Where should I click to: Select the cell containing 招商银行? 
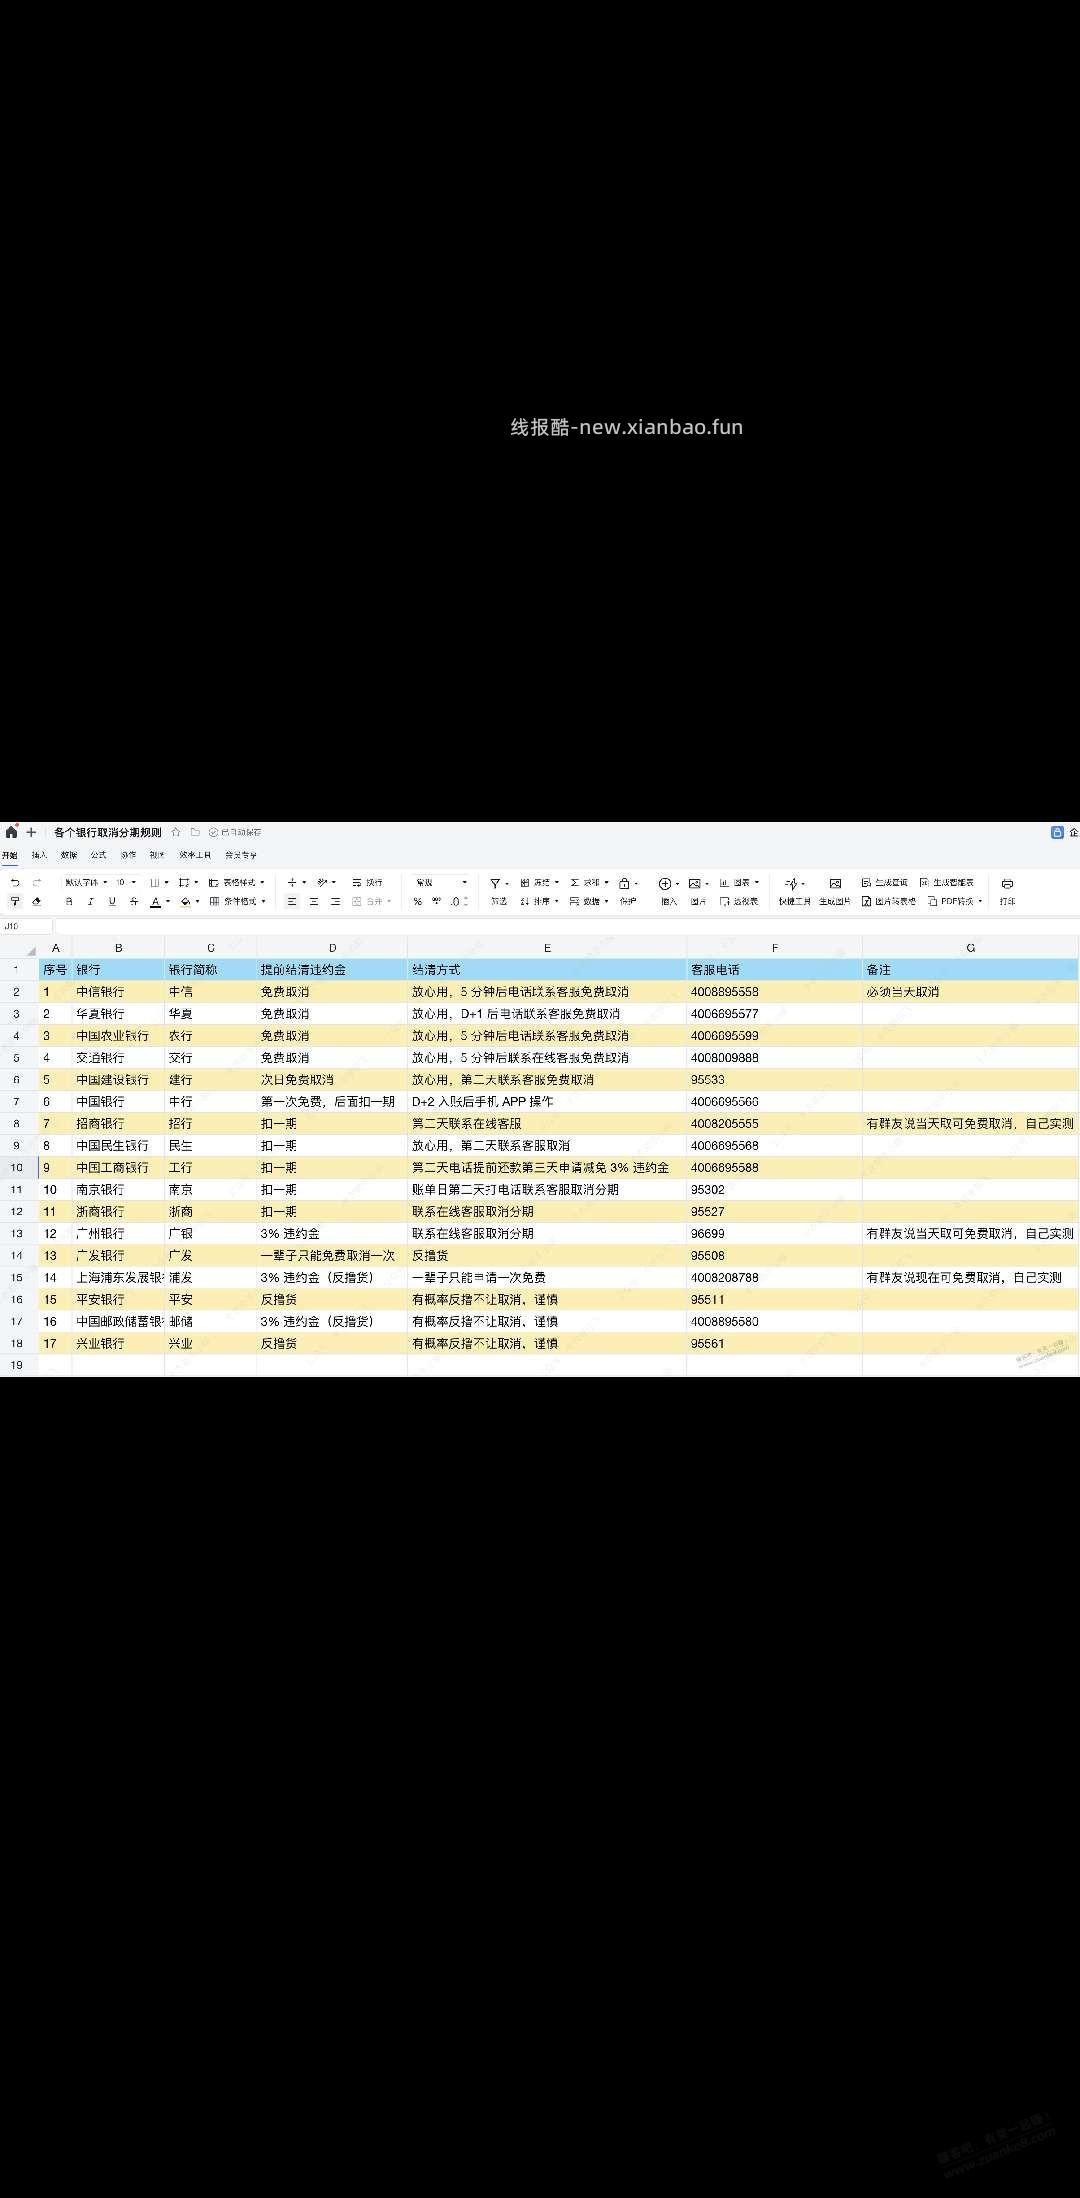[x=118, y=1124]
